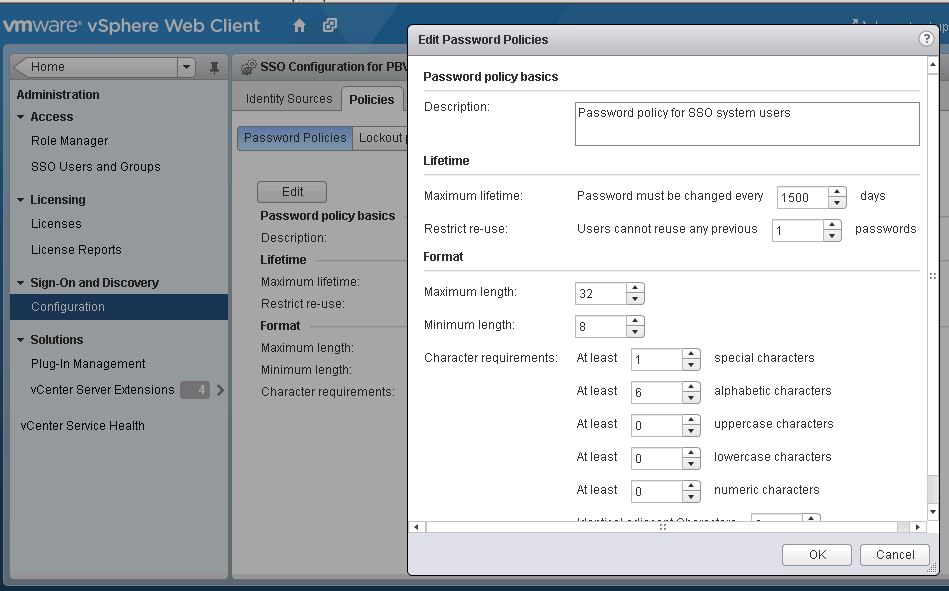Image resolution: width=949 pixels, height=591 pixels.
Task: Select the Password Policies sub-tab
Action: (x=295, y=138)
